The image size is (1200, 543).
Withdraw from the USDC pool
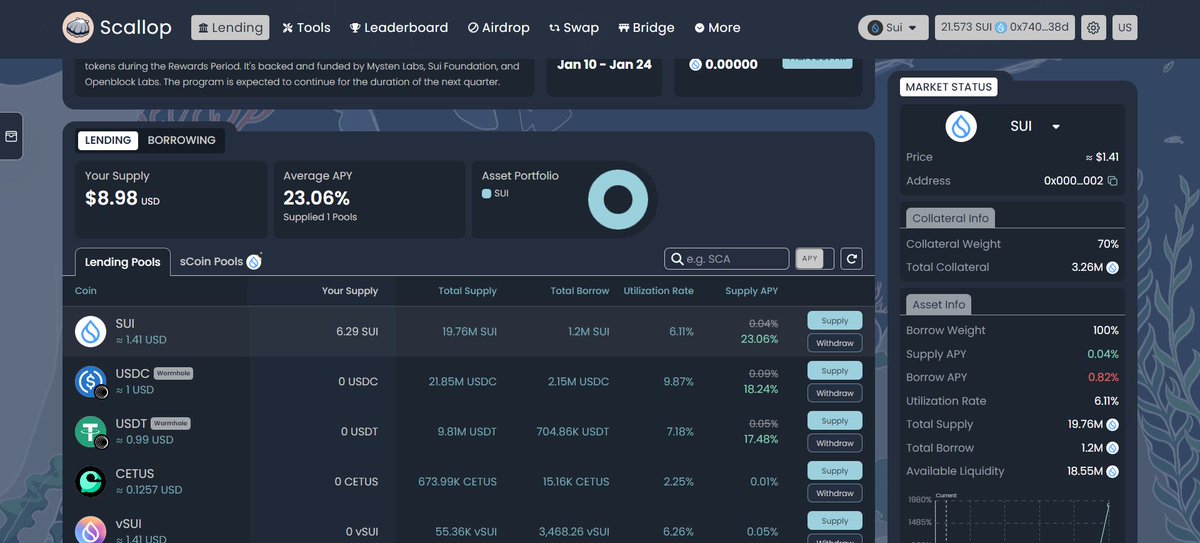point(835,393)
